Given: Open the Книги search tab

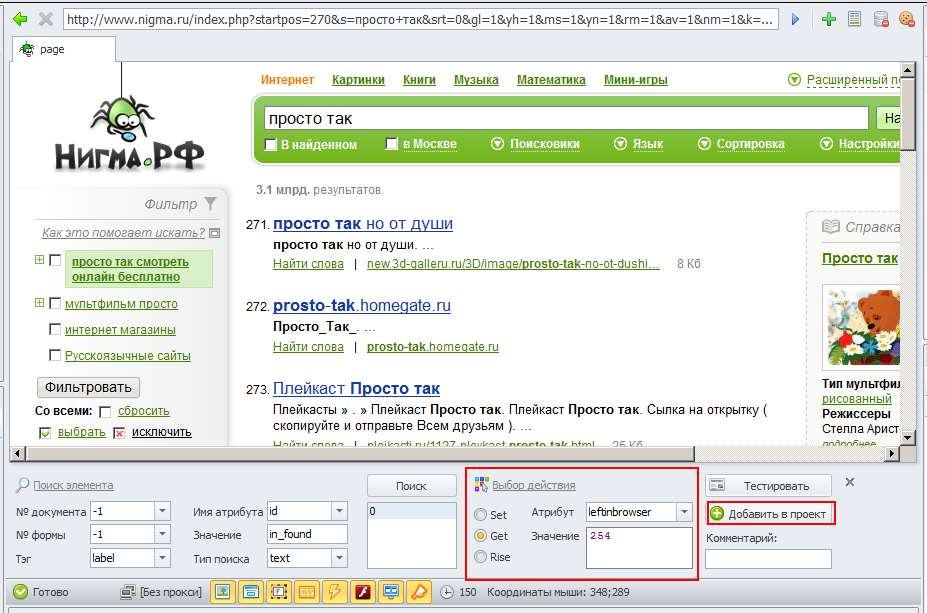Looking at the screenshot, I should tap(419, 80).
